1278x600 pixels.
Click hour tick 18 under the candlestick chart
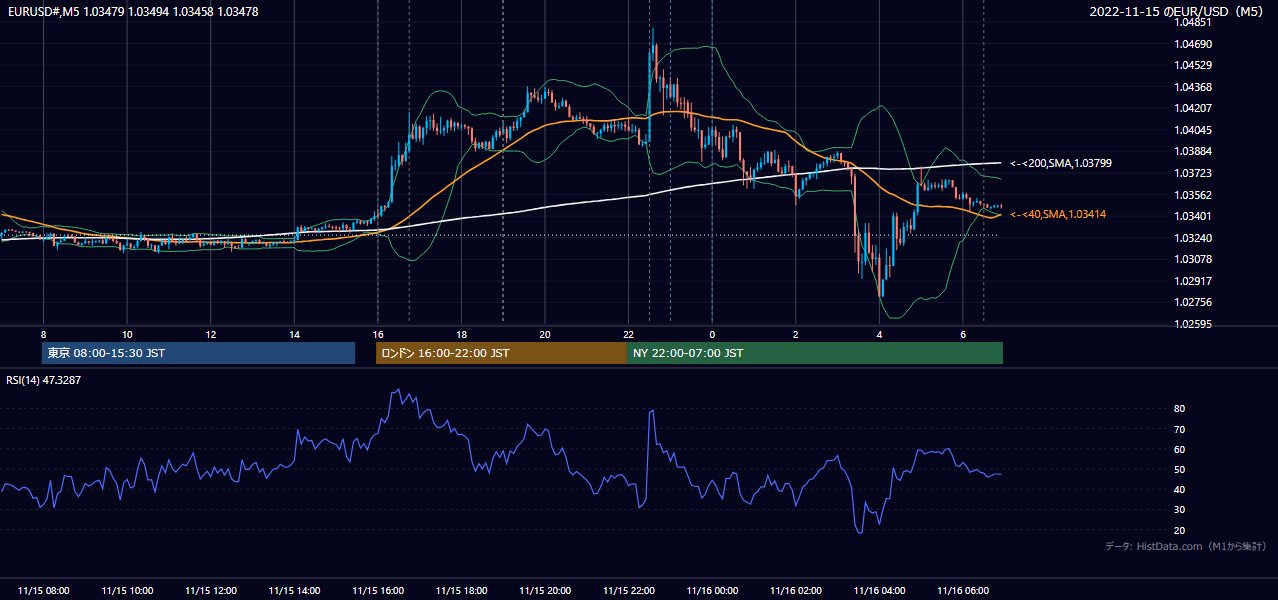click(x=462, y=334)
